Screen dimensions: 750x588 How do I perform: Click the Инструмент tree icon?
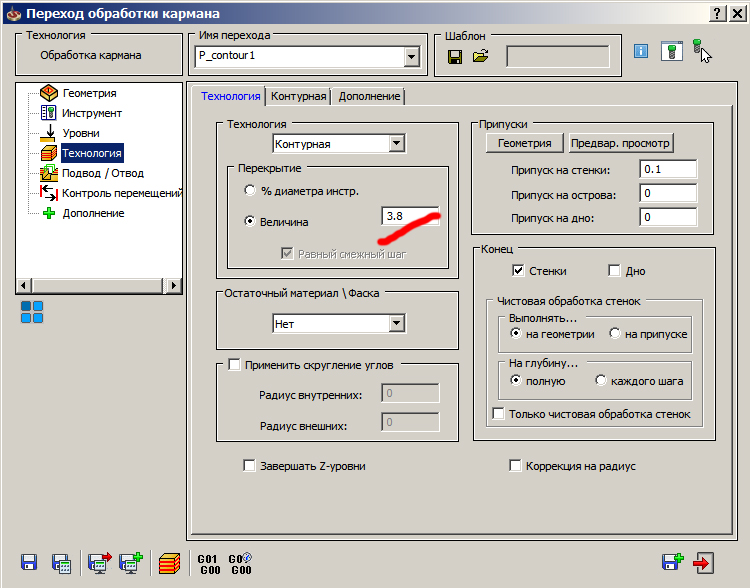coord(48,113)
